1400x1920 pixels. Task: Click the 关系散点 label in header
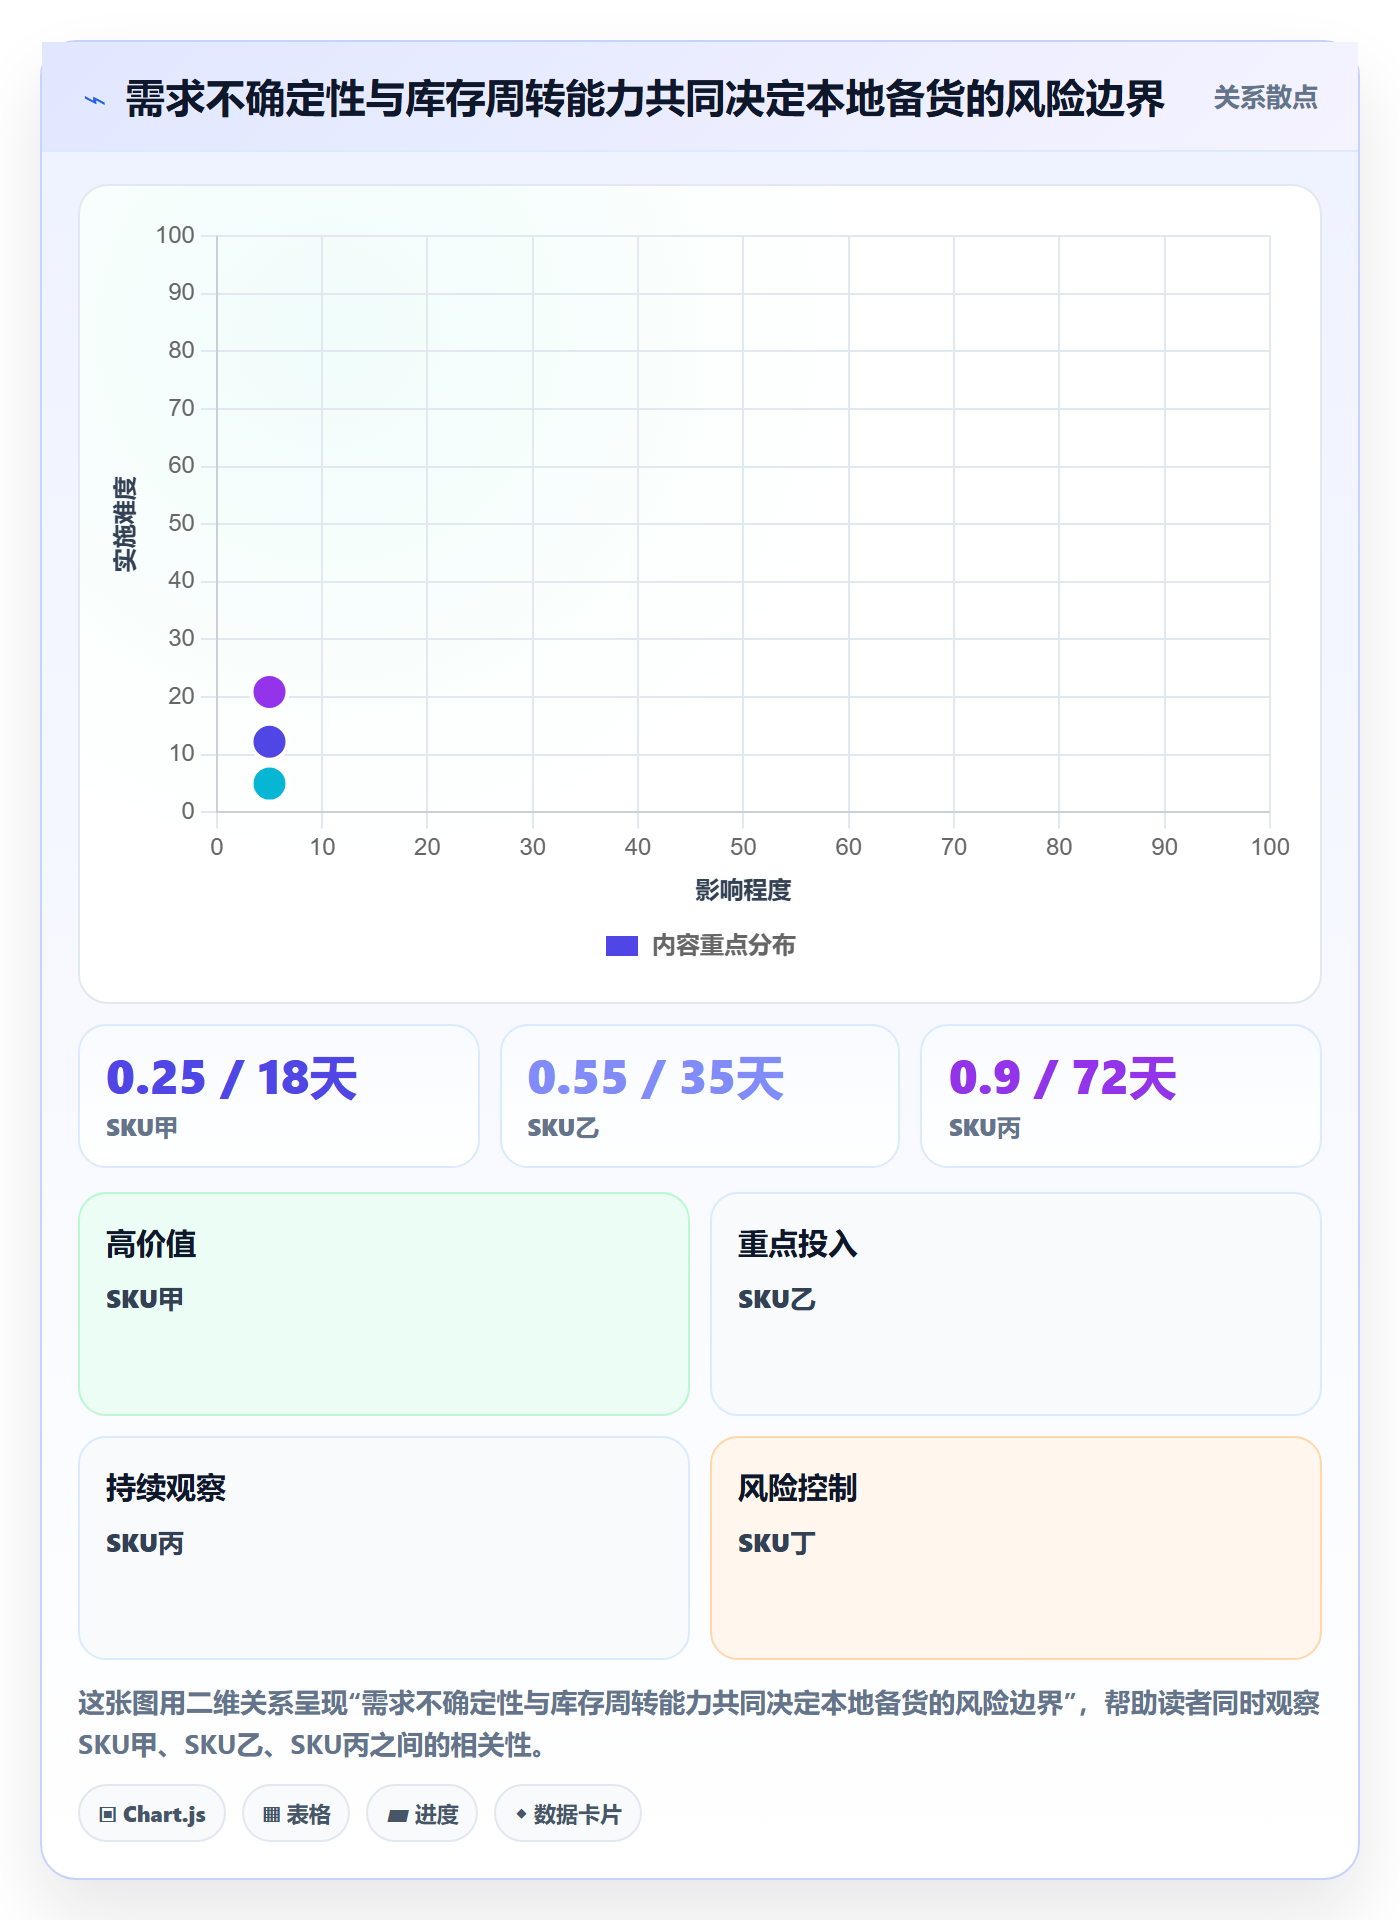[1265, 98]
